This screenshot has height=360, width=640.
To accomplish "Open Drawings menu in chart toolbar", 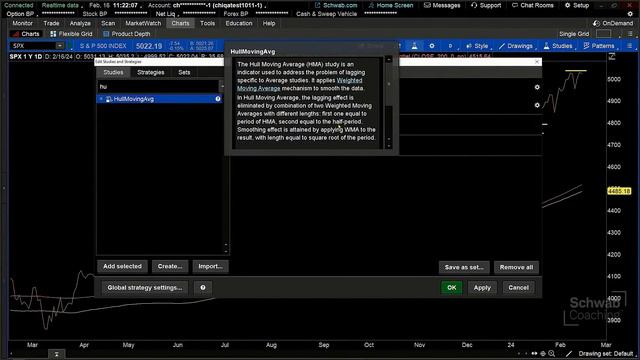I will [516, 46].
